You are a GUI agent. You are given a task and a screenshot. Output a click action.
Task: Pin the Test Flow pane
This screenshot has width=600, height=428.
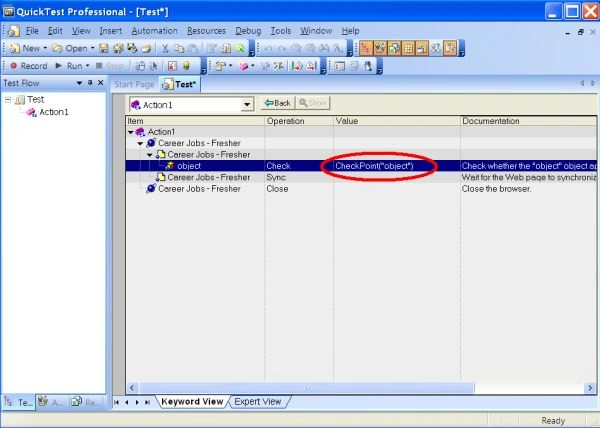point(90,83)
